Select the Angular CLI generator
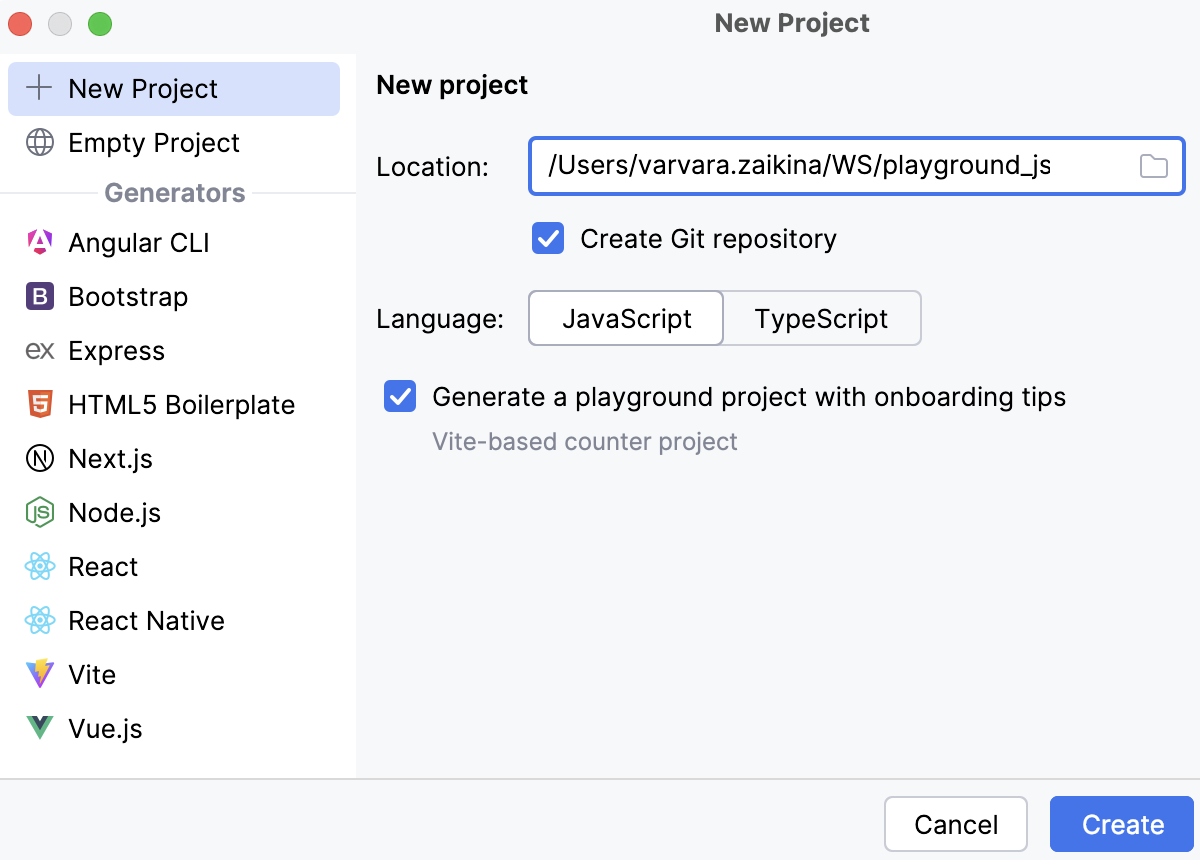This screenshot has width=1200, height=860. point(138,242)
